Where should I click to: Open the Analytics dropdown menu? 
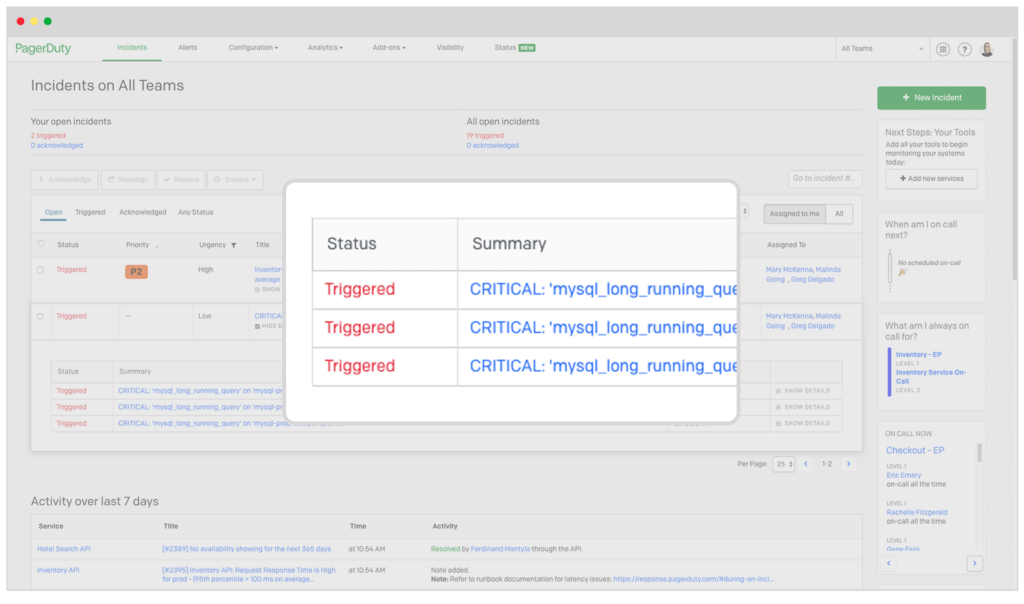click(x=325, y=48)
